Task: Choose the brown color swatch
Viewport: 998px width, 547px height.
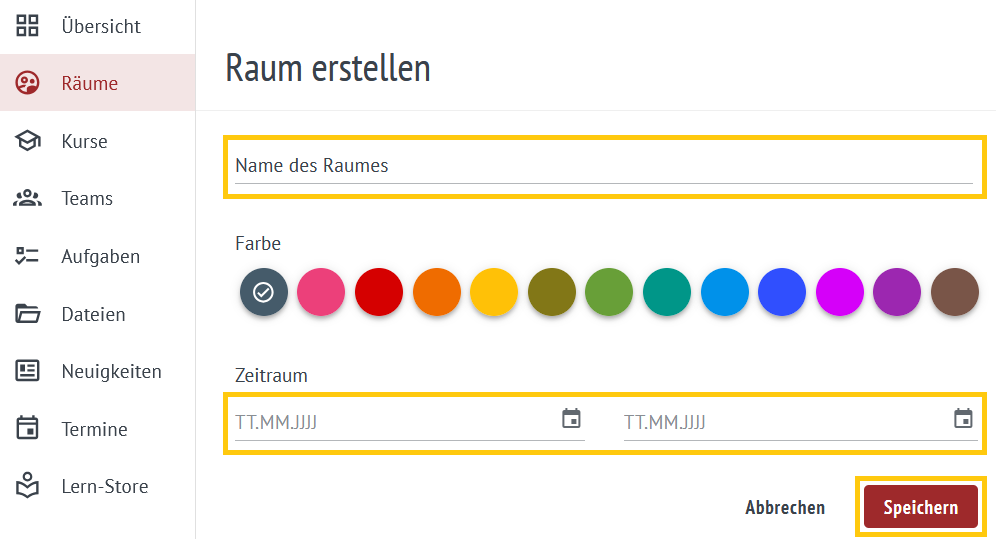Action: (955, 292)
